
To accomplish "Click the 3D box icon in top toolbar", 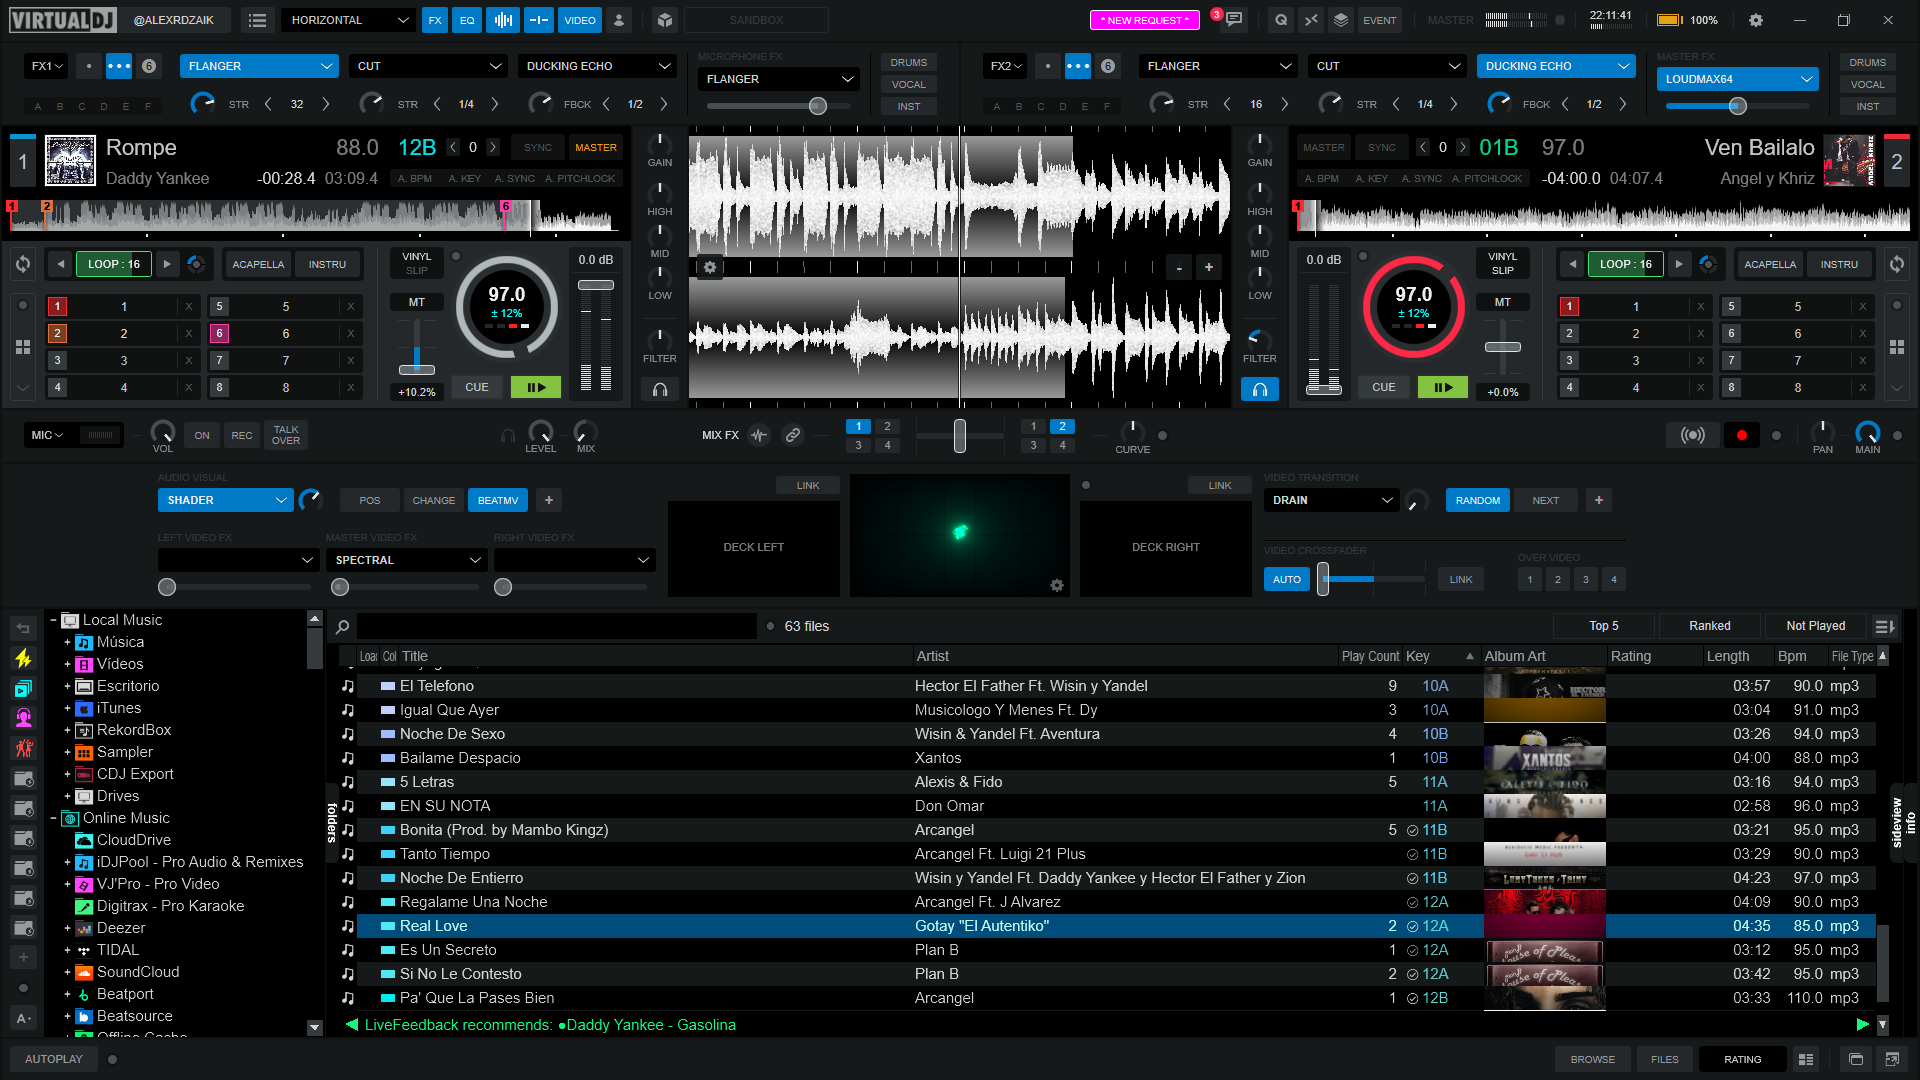I will pos(665,20).
